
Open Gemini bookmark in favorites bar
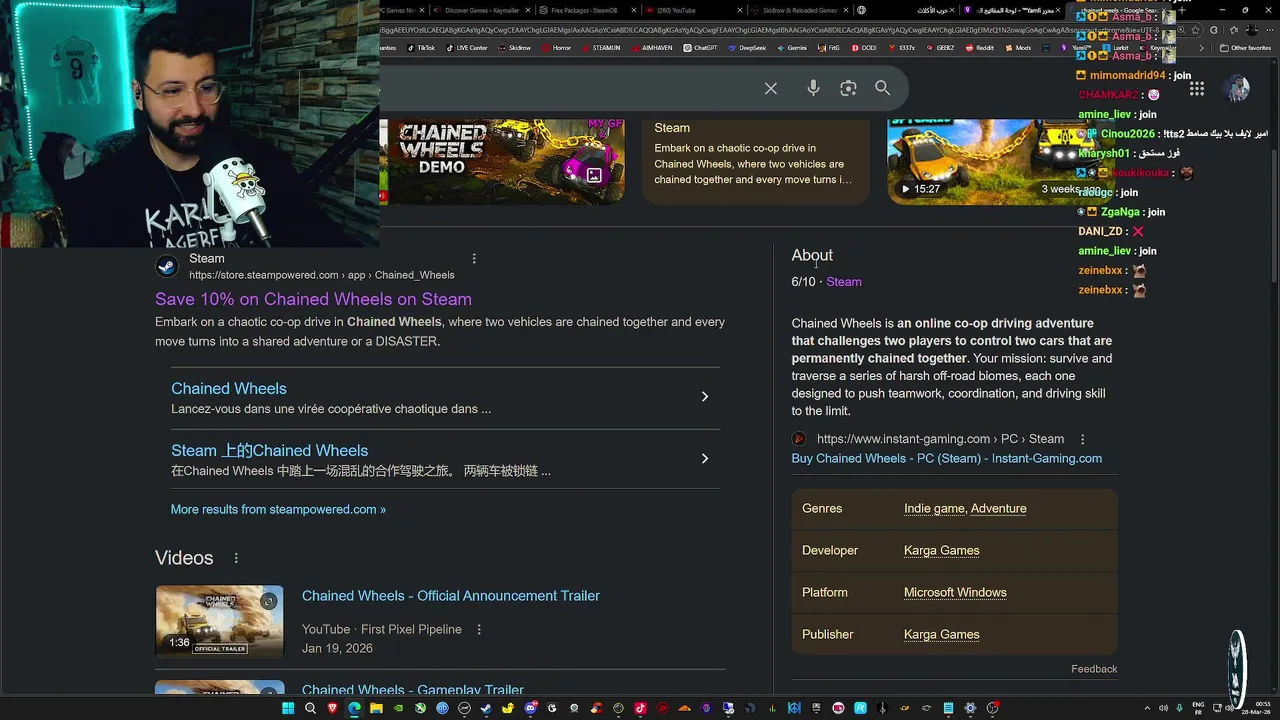click(x=792, y=48)
